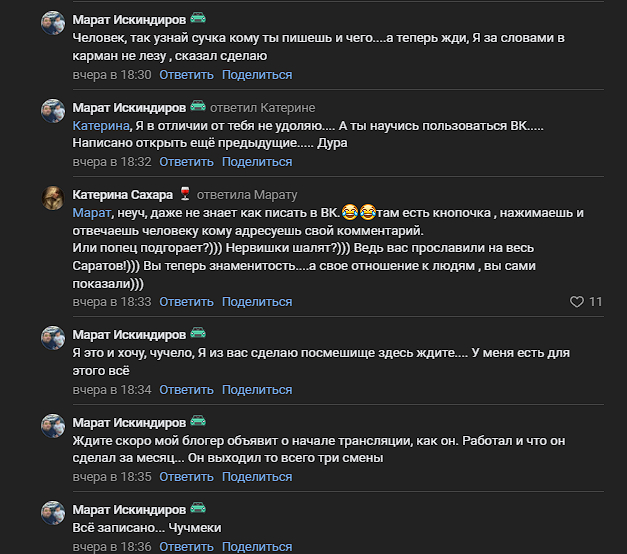Click the car icon in the 18:32 comment header
This screenshot has height=554, width=627.
pos(198,107)
